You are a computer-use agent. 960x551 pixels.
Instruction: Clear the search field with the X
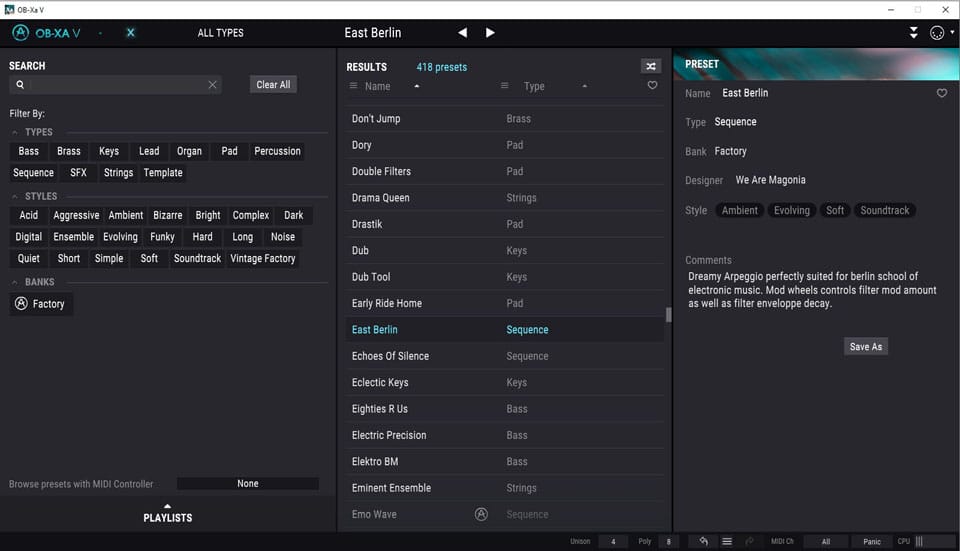point(212,84)
